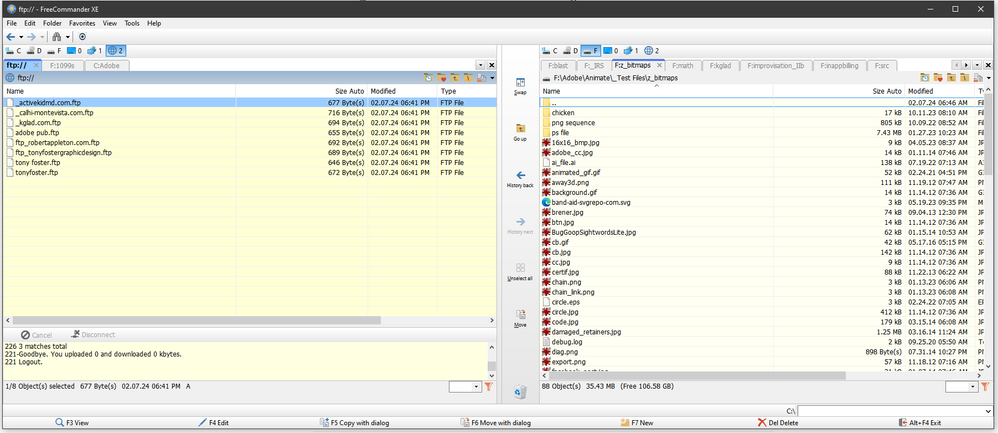Click Unselect all in middle toolbar
The width and height of the screenshot is (998, 433).
pyautogui.click(x=520, y=272)
